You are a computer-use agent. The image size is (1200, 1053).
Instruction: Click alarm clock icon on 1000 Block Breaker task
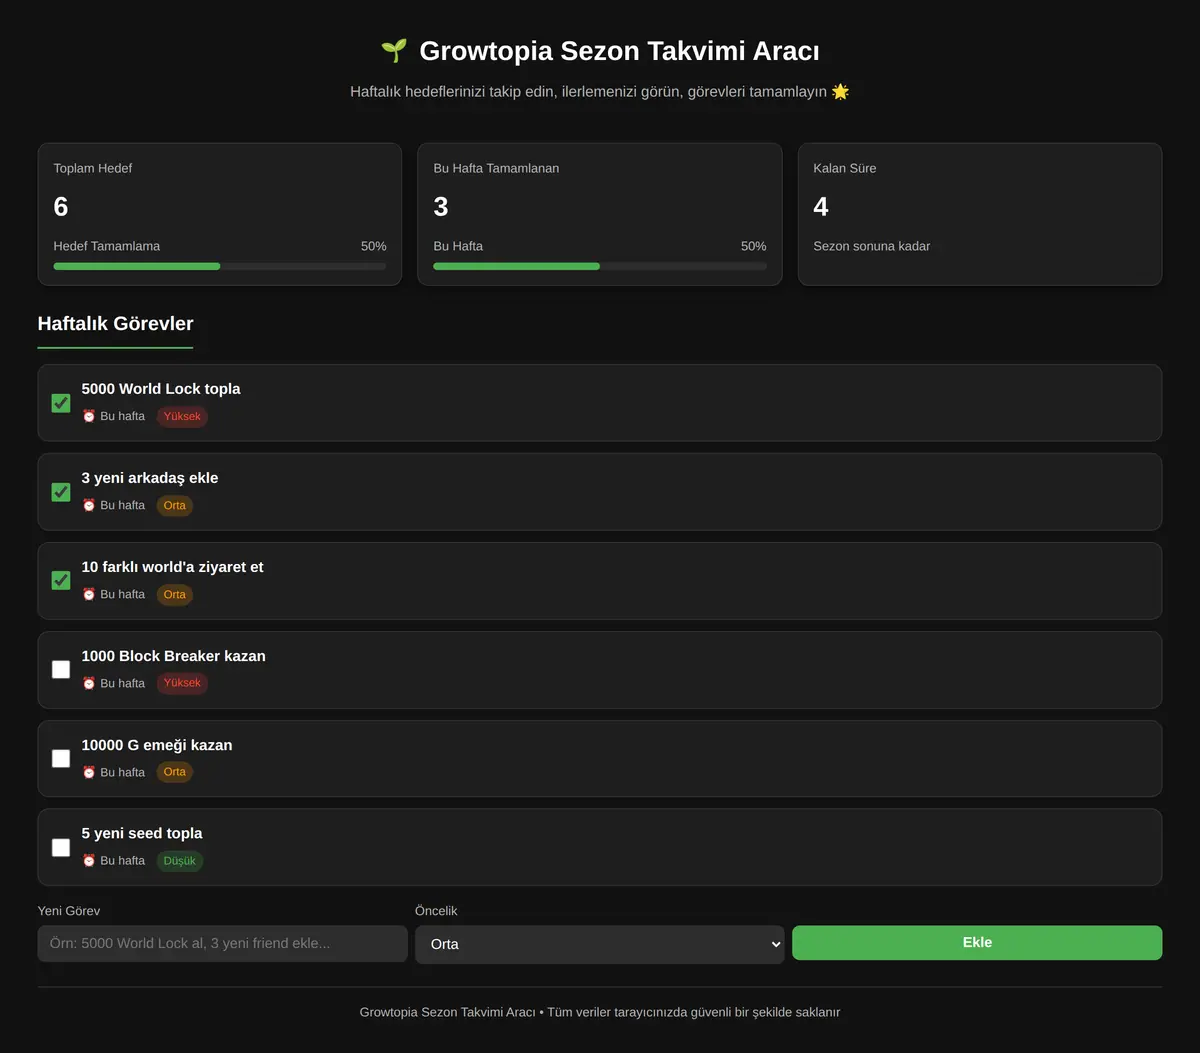click(x=89, y=683)
